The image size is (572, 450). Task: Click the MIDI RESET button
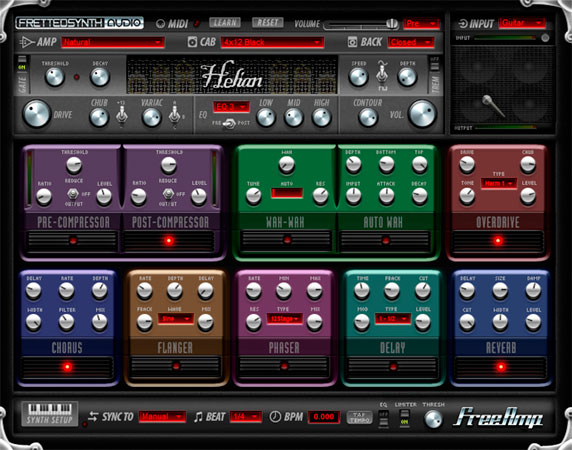pos(268,23)
